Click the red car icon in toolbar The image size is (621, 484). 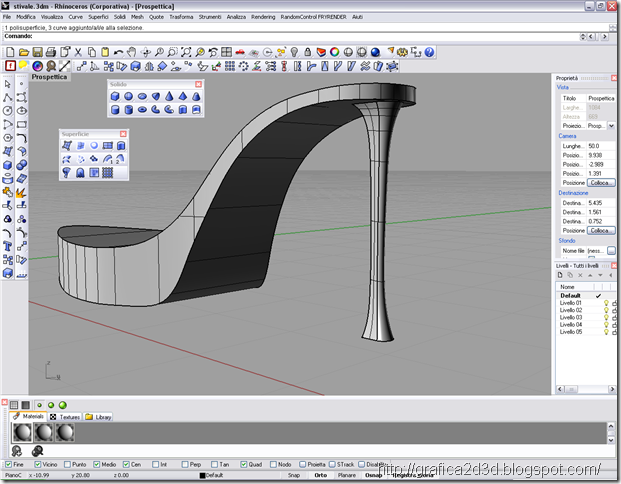240,52
